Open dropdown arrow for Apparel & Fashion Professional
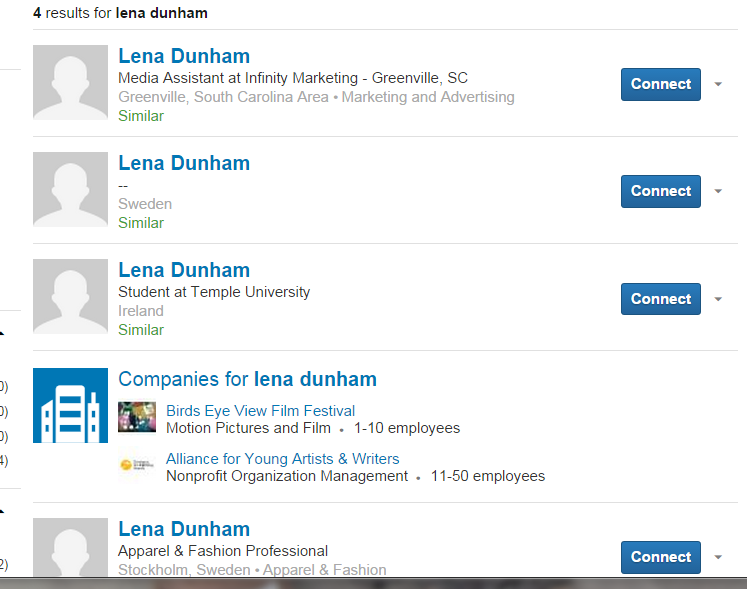The height and width of the screenshot is (589, 747). pyautogui.click(x=718, y=557)
